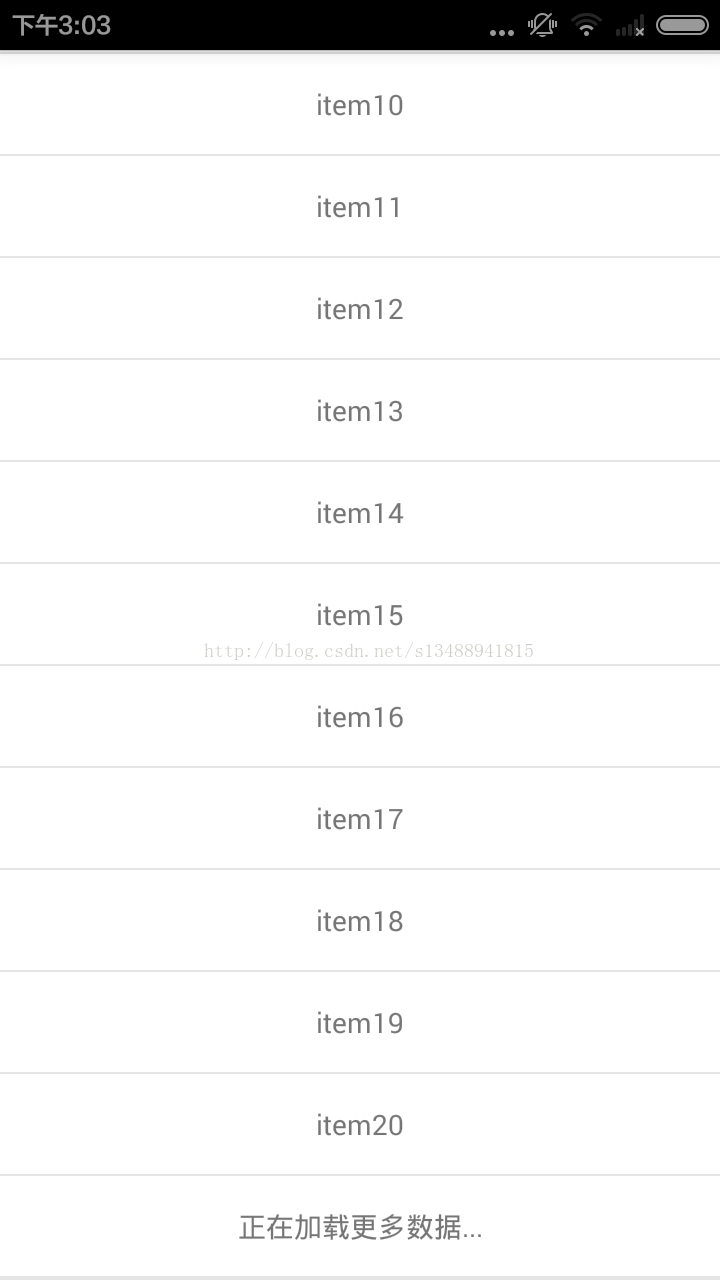Open item20 at list bottom
This screenshot has height=1280, width=720.
tap(360, 1124)
